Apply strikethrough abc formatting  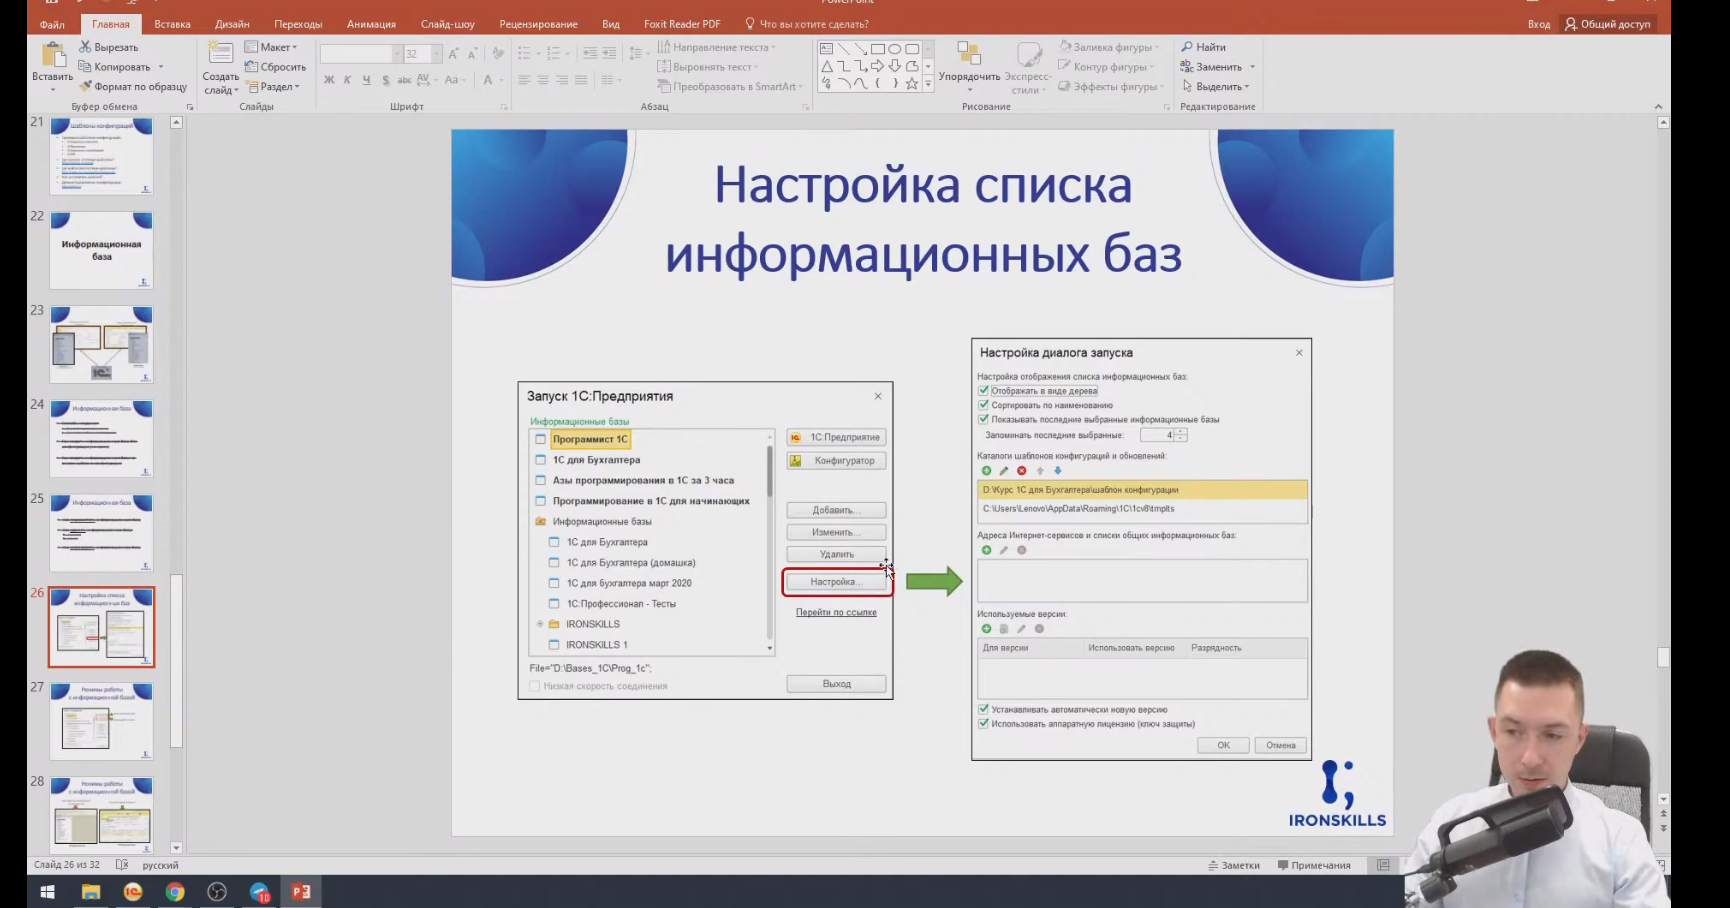click(404, 80)
